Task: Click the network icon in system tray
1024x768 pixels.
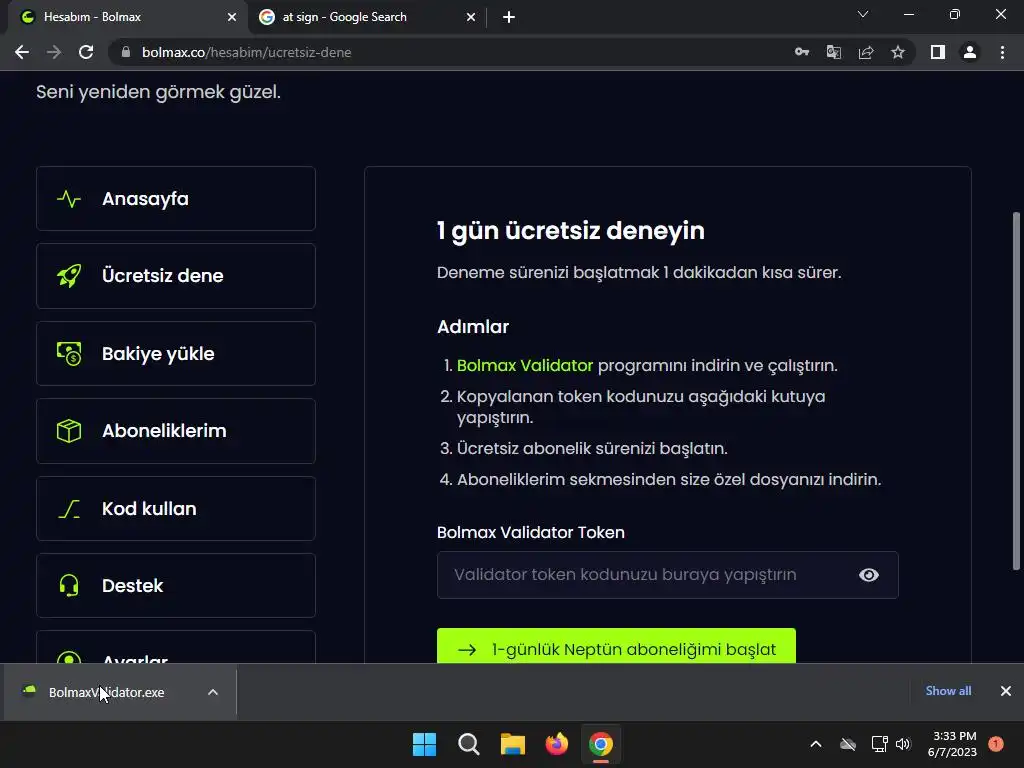Action: 879,744
